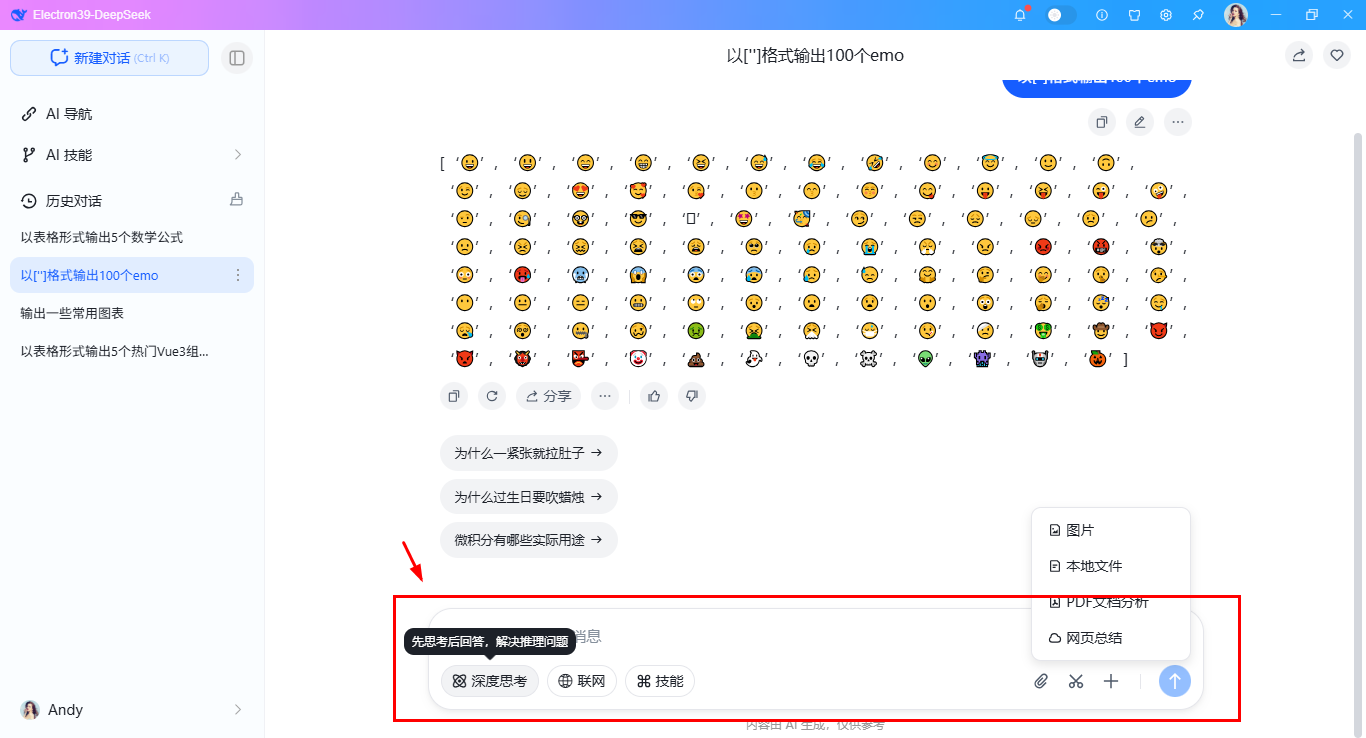Open the notification bell in title bar
Image resolution: width=1366 pixels, height=738 pixels.
coord(1020,15)
